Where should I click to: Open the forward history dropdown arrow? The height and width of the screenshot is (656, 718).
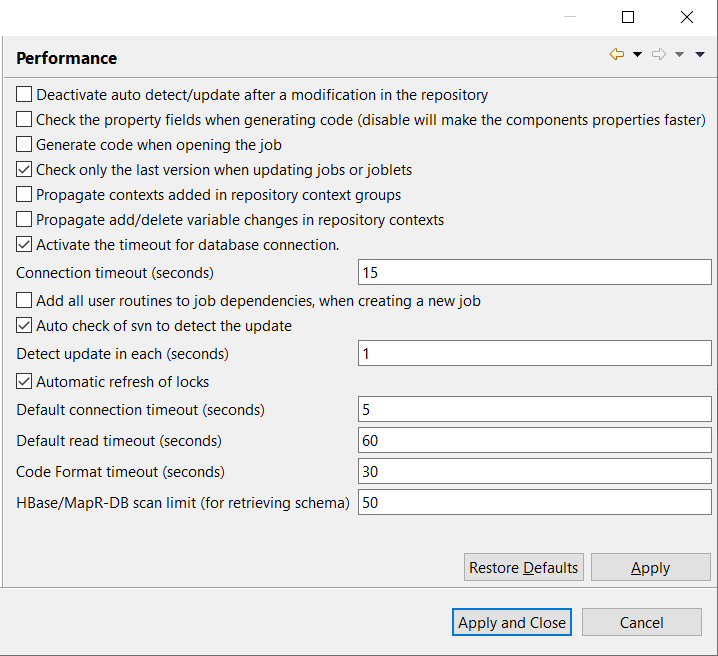[x=680, y=55]
